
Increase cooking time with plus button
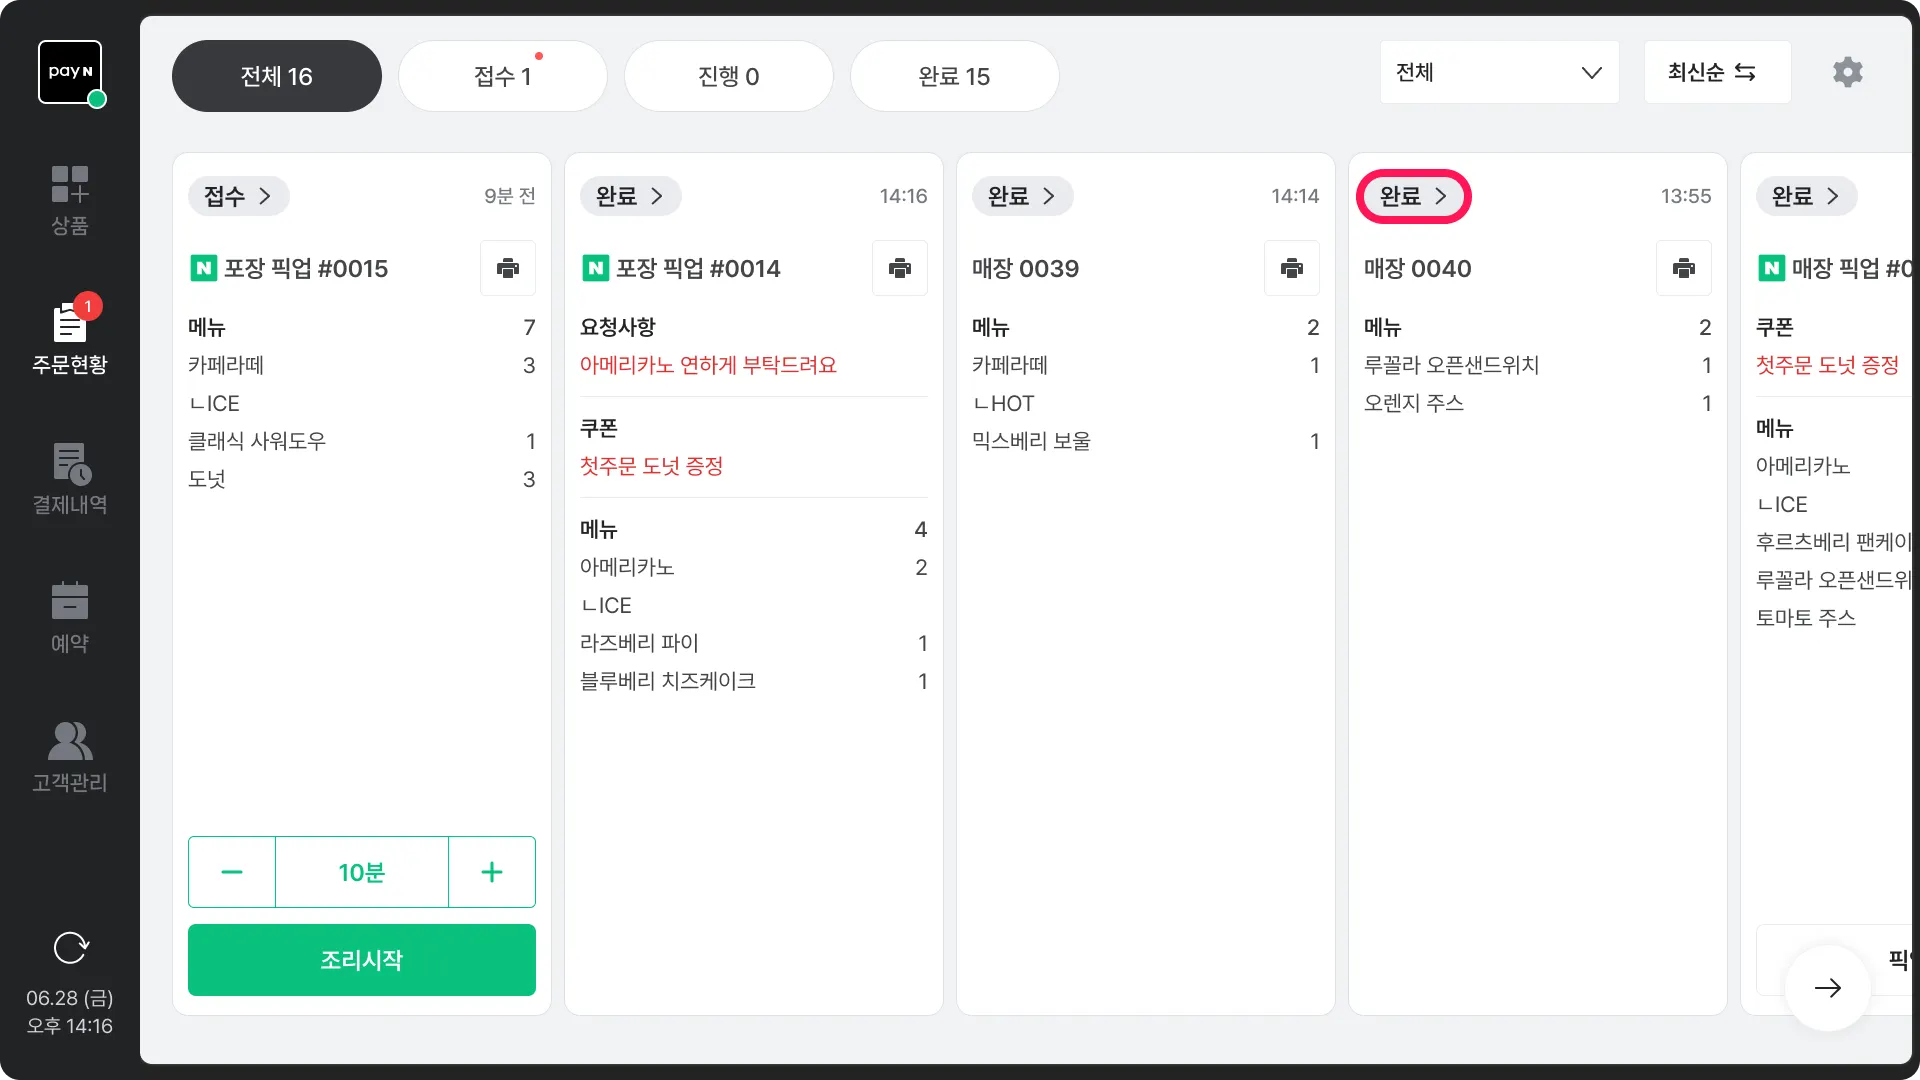(491, 872)
